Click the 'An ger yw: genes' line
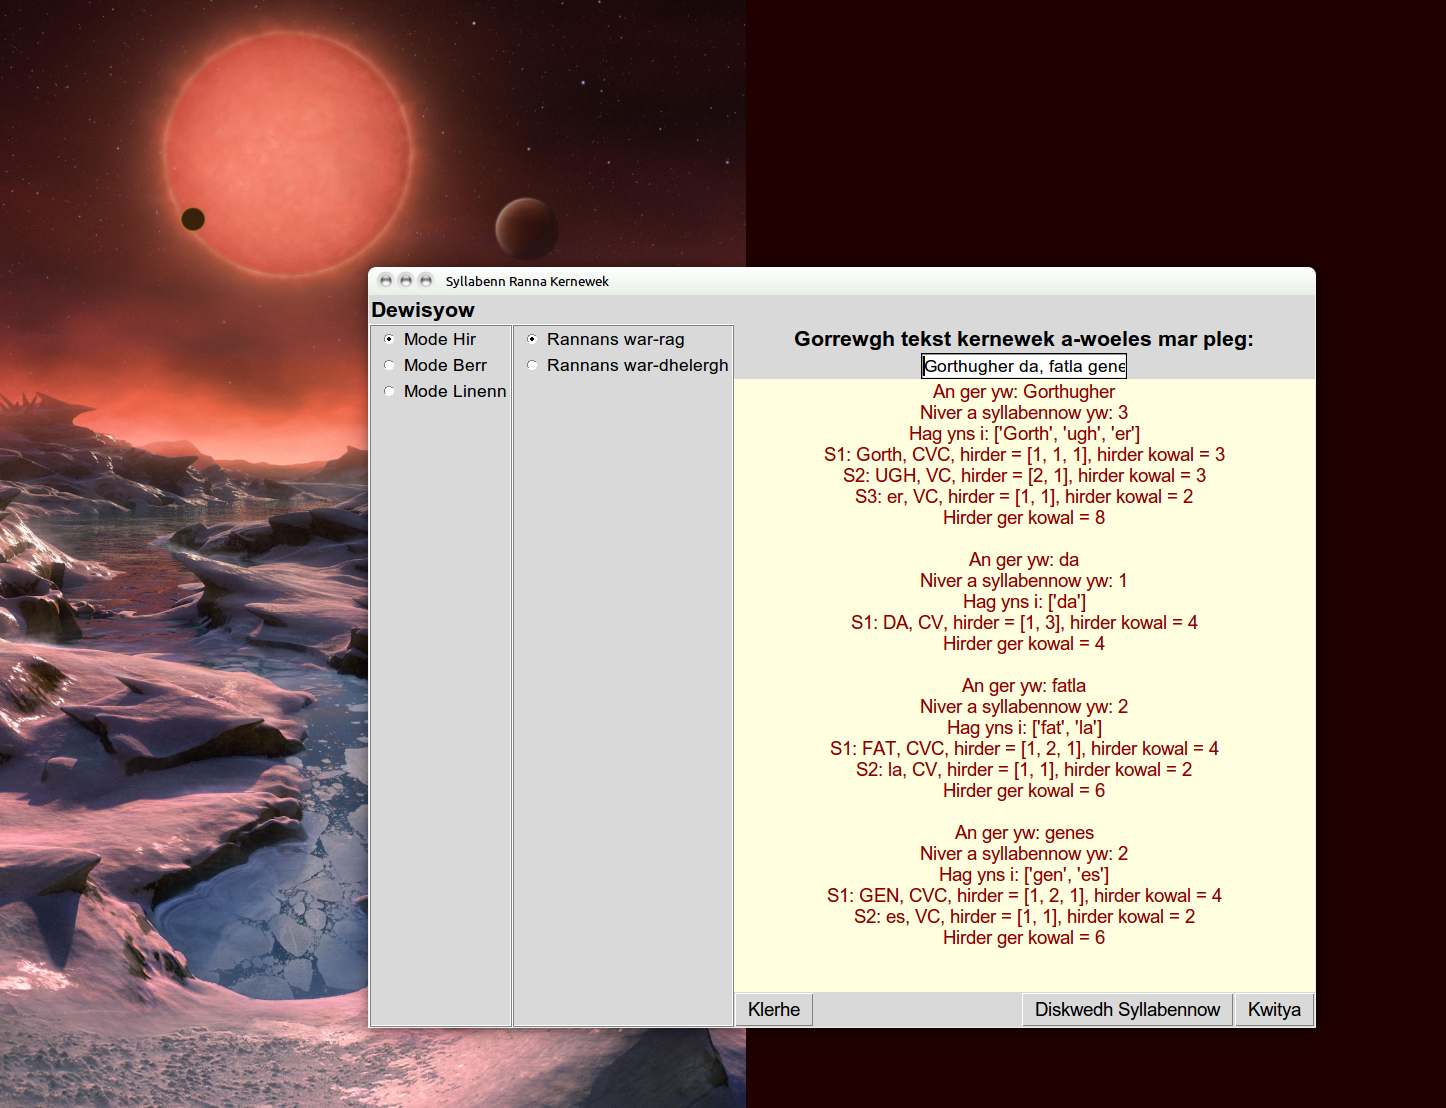1446x1108 pixels. (x=1024, y=833)
